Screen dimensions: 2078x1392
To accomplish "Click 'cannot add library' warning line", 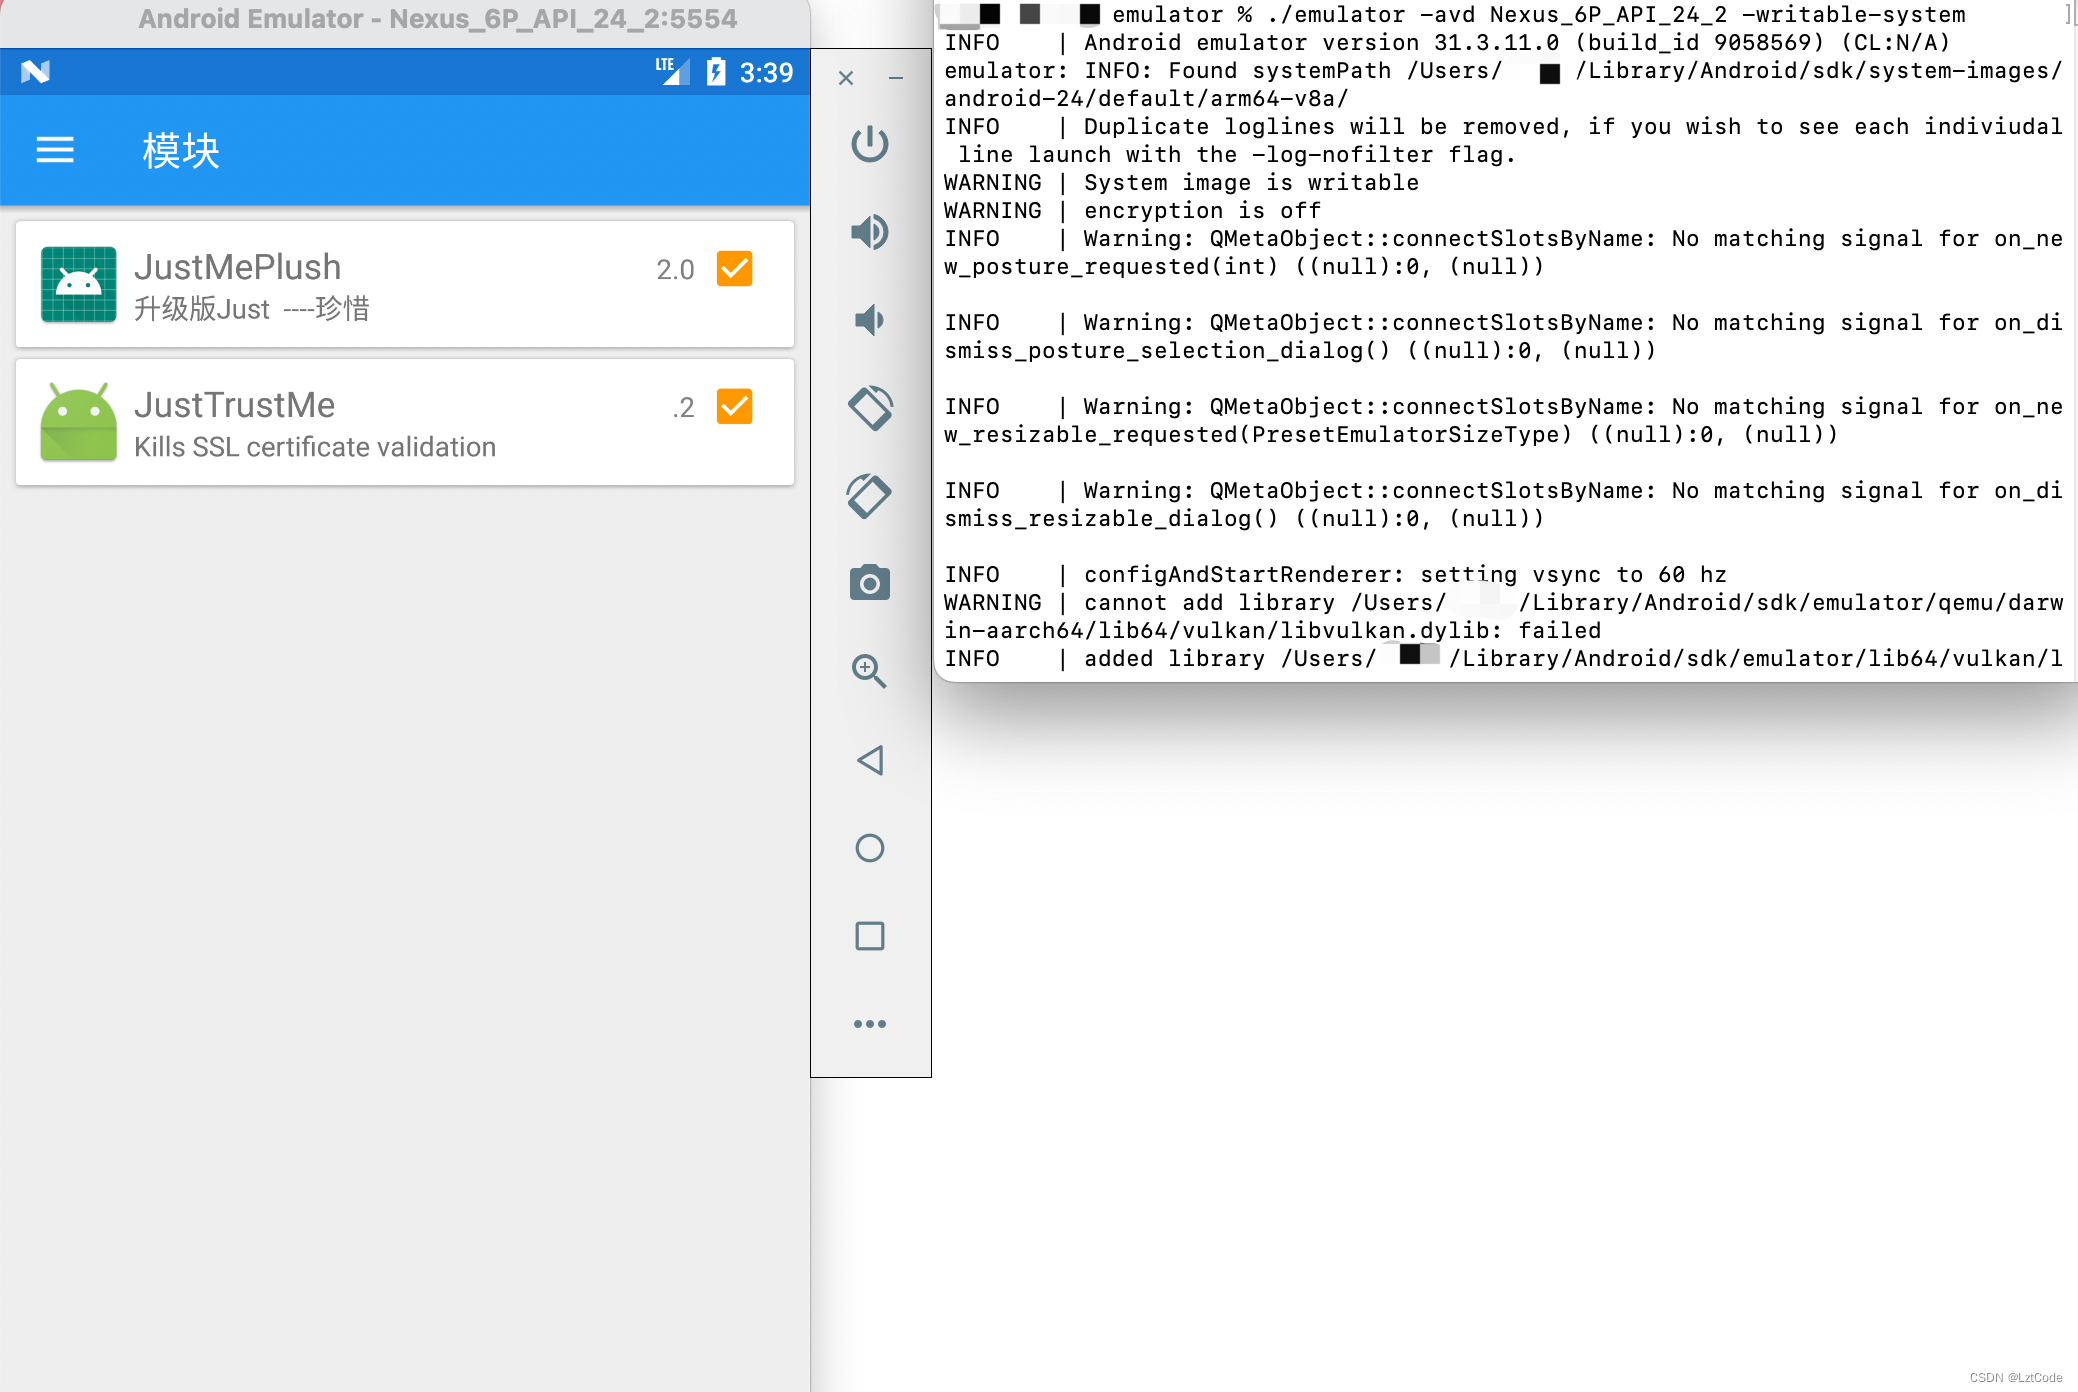I will point(1504,617).
